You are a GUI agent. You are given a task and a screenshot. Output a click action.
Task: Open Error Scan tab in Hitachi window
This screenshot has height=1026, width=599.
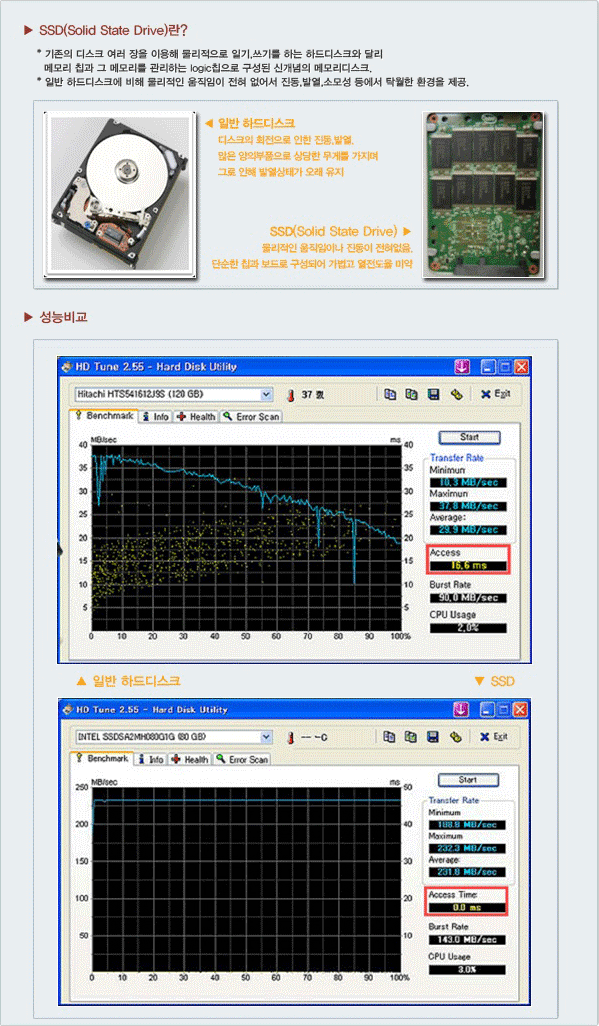pos(251,417)
